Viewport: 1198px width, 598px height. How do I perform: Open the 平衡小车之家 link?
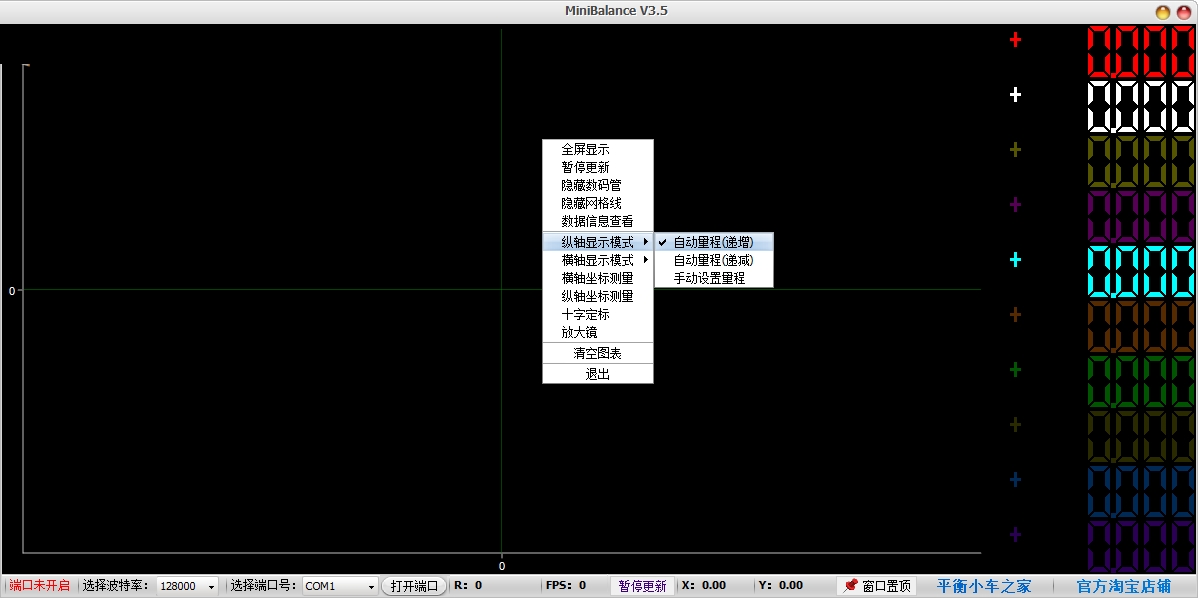coord(984,587)
